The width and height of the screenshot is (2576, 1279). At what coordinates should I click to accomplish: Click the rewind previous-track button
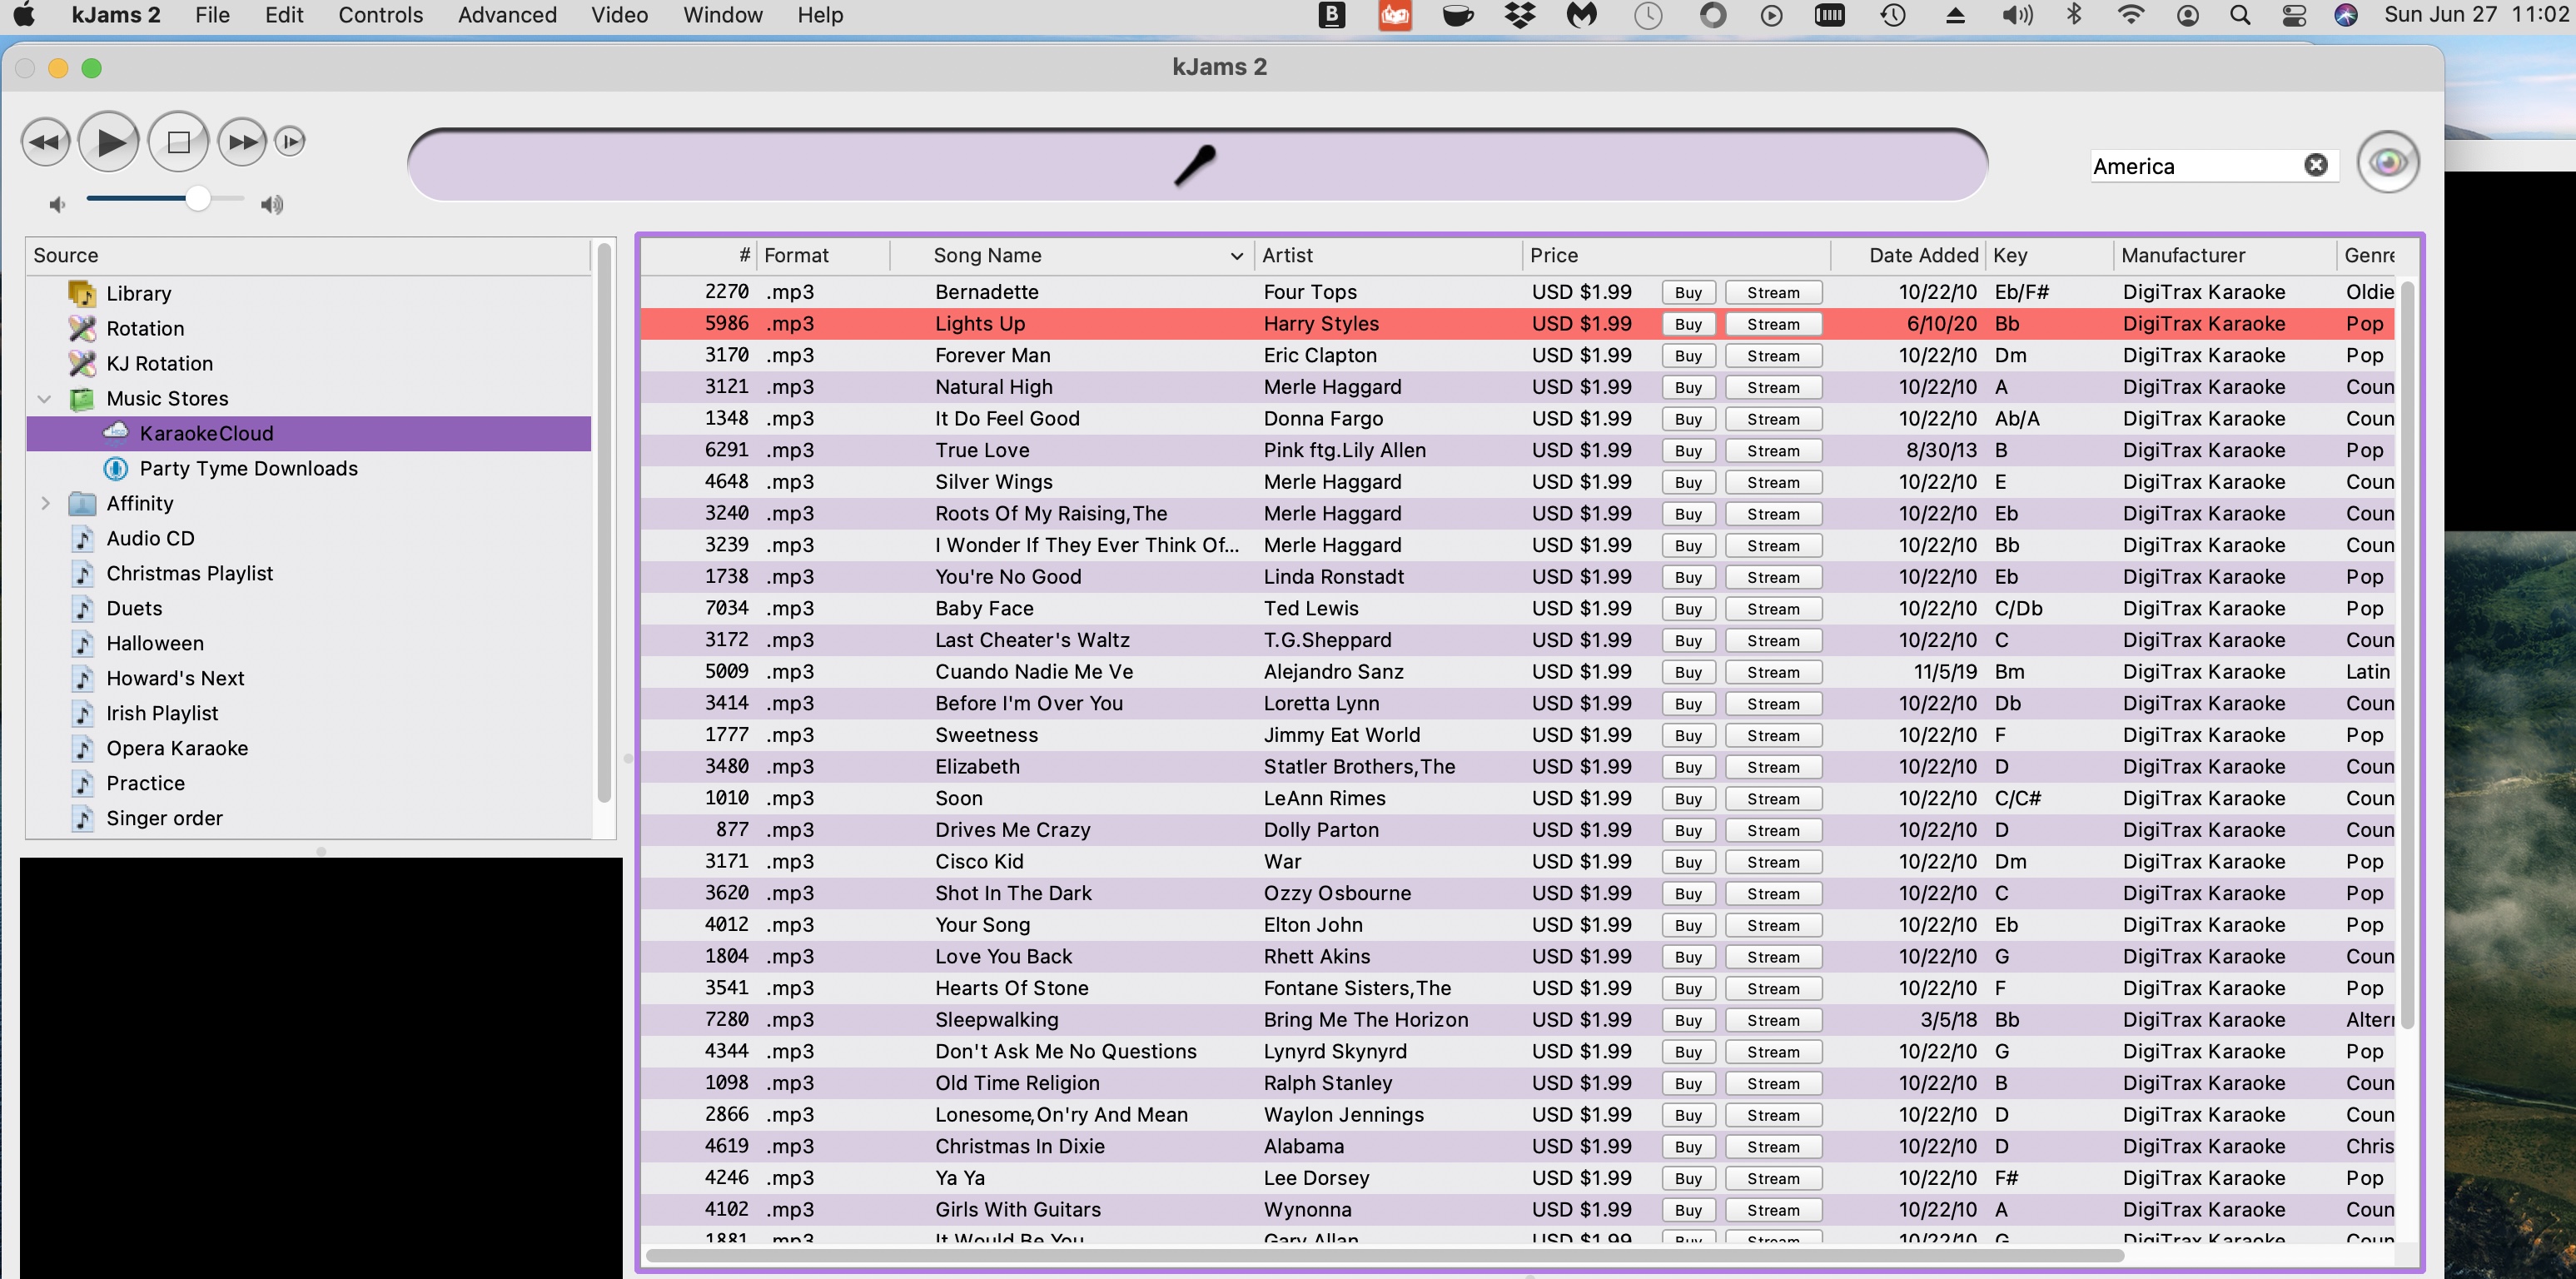(x=45, y=142)
